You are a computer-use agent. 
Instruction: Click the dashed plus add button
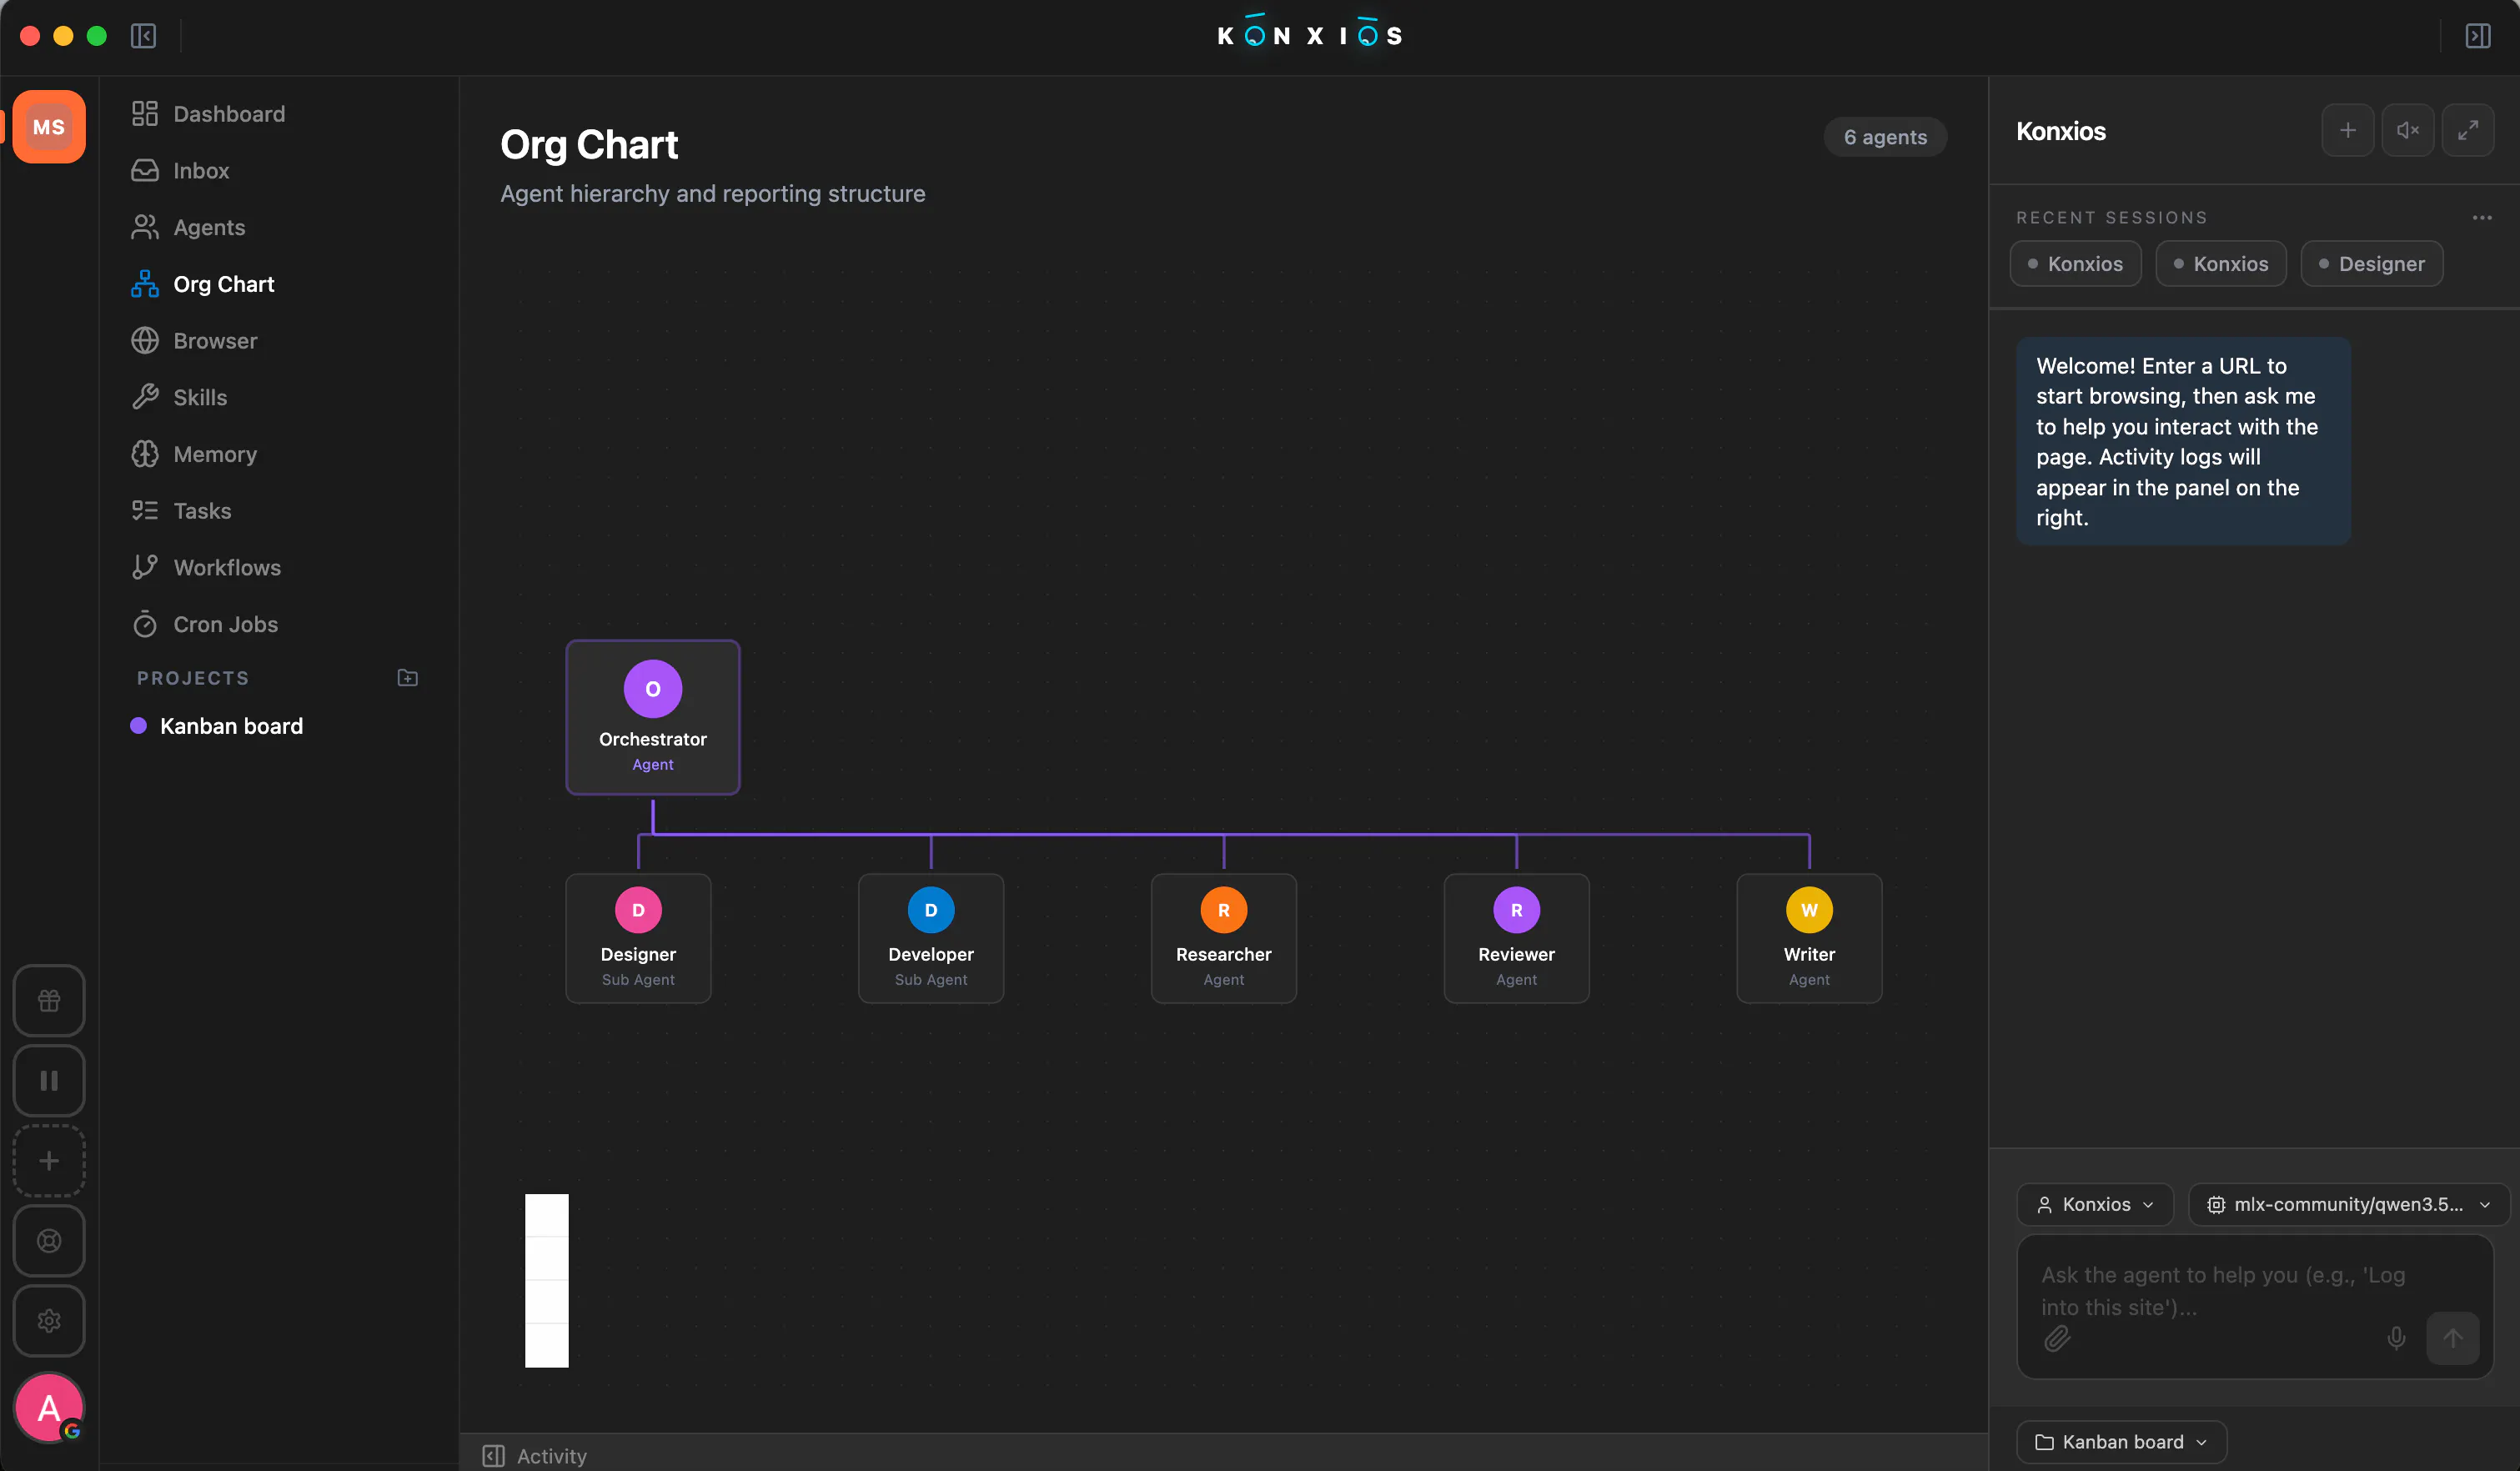click(49, 1160)
